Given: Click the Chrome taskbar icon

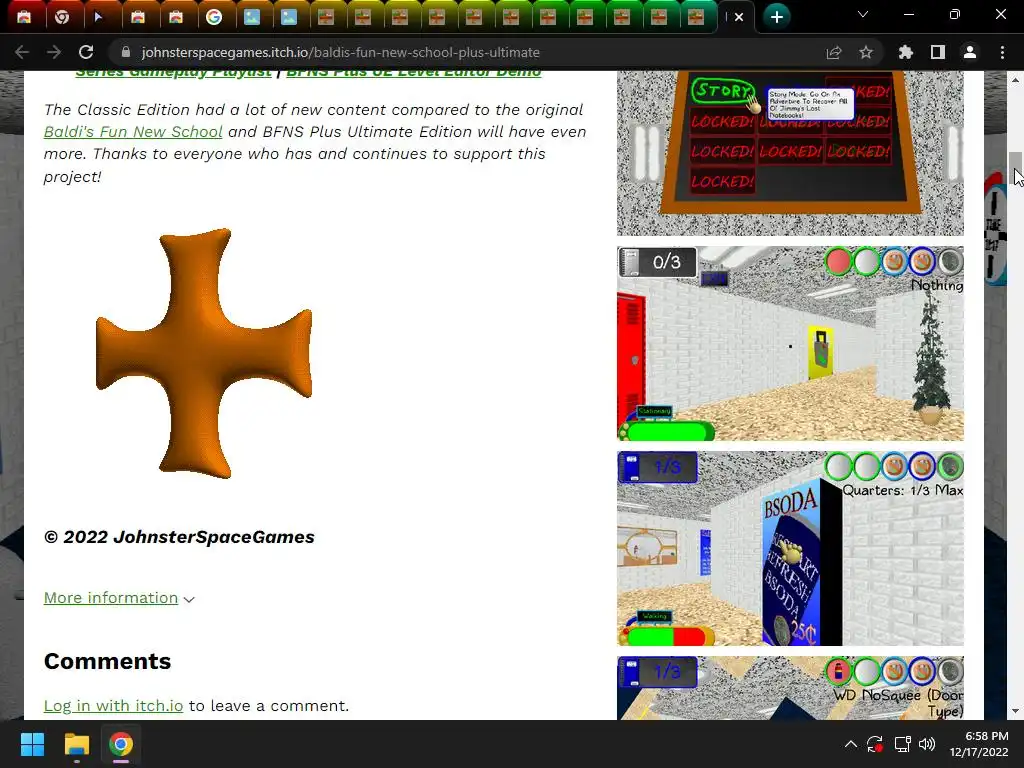Looking at the screenshot, I should (121, 744).
